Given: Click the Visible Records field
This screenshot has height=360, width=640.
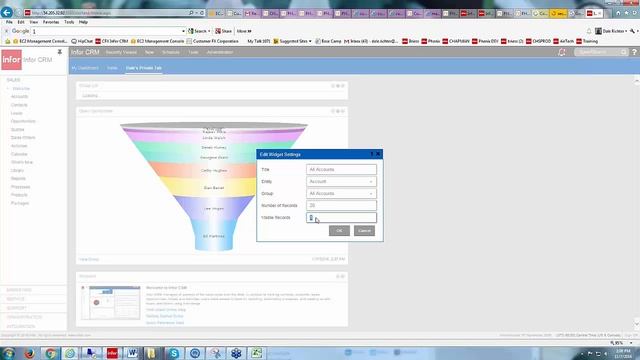Looking at the screenshot, I should click(341, 218).
